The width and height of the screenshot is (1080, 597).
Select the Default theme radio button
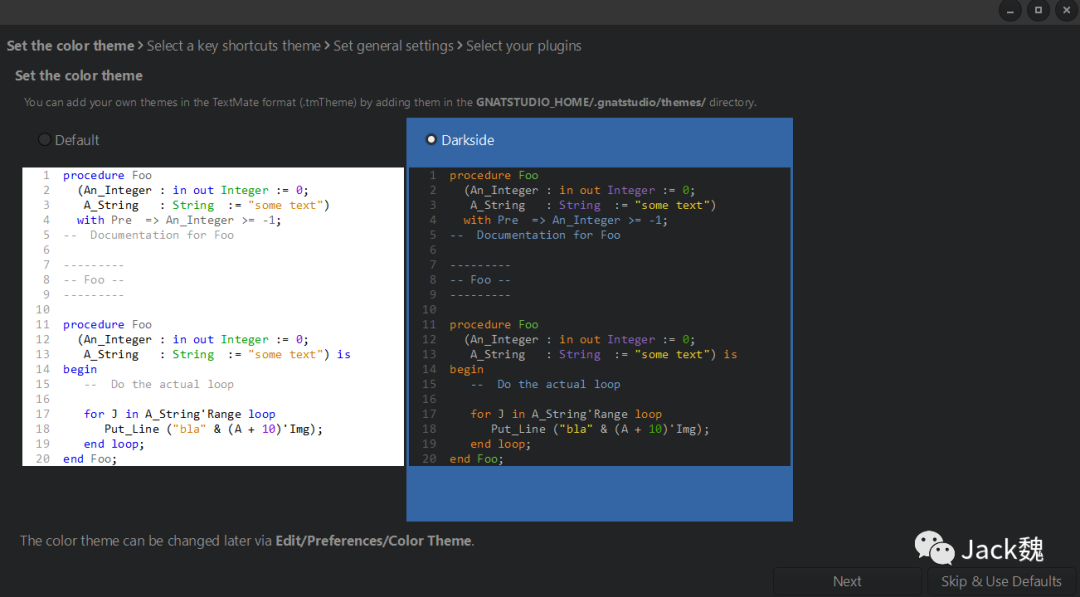coord(44,140)
